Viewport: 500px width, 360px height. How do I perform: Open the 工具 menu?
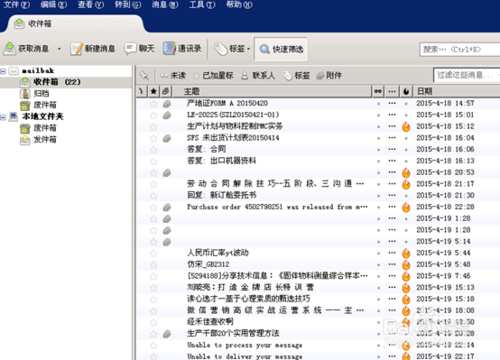tap(202, 5)
